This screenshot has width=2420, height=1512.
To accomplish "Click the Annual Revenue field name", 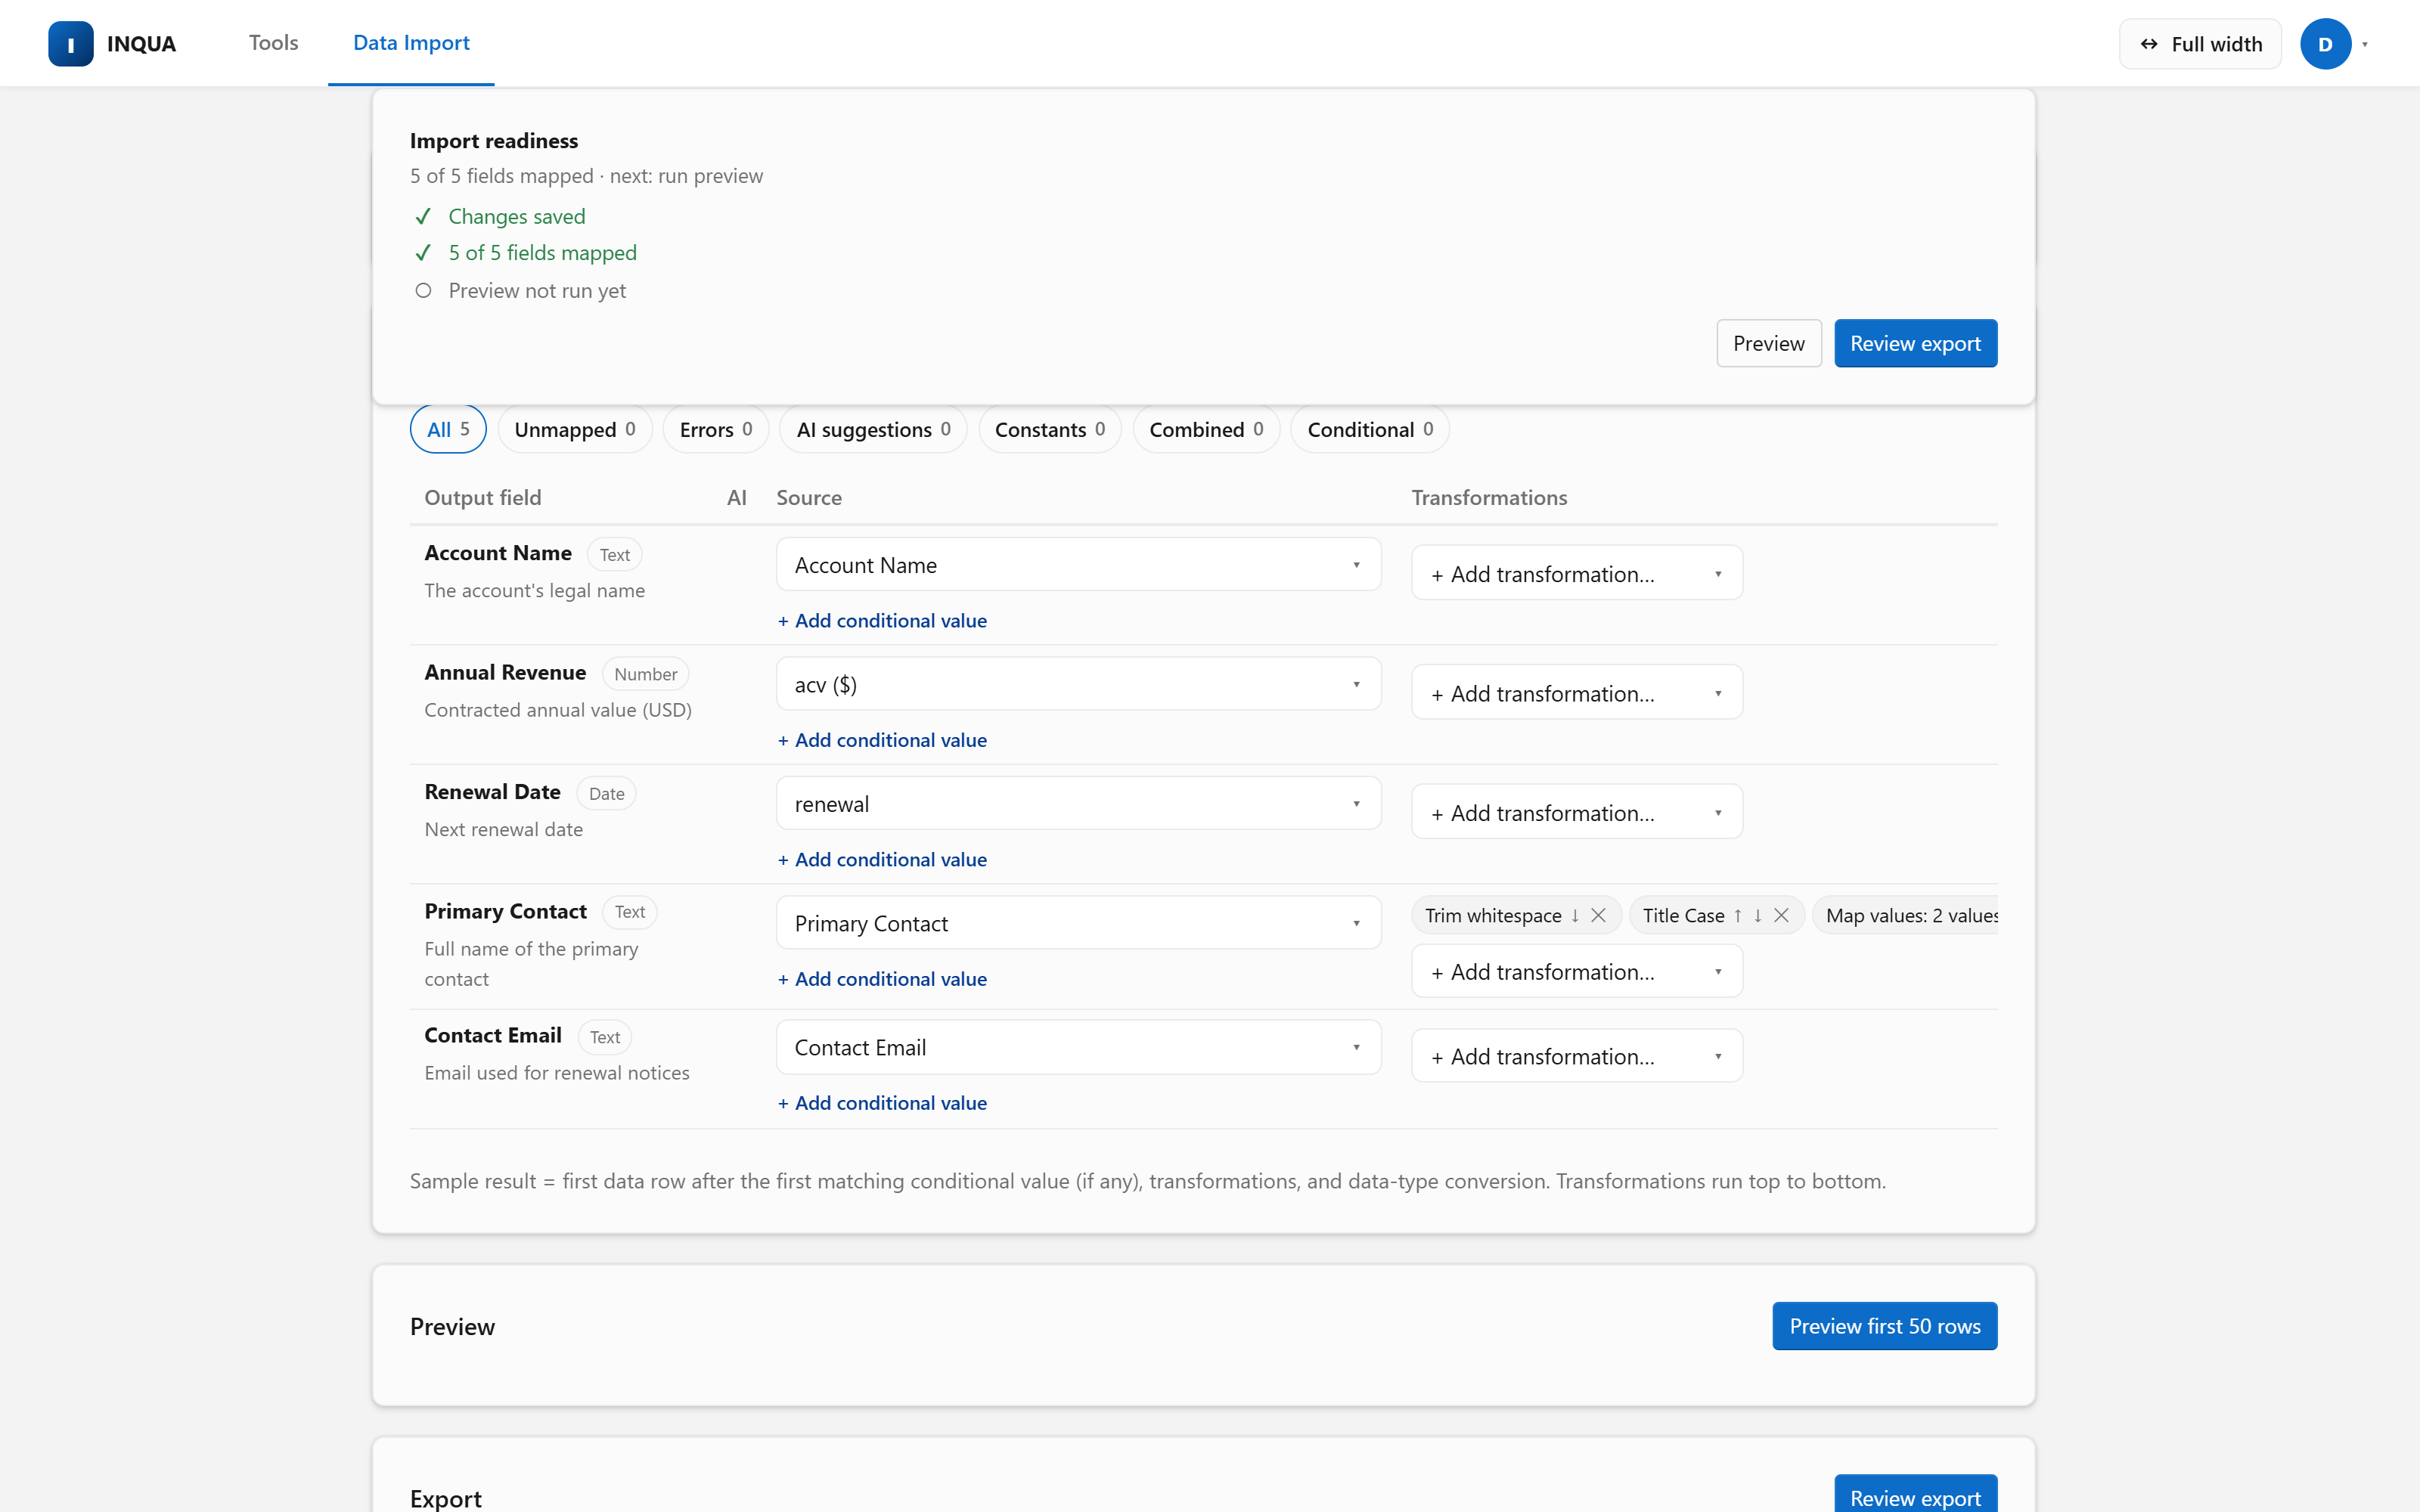I will (505, 672).
